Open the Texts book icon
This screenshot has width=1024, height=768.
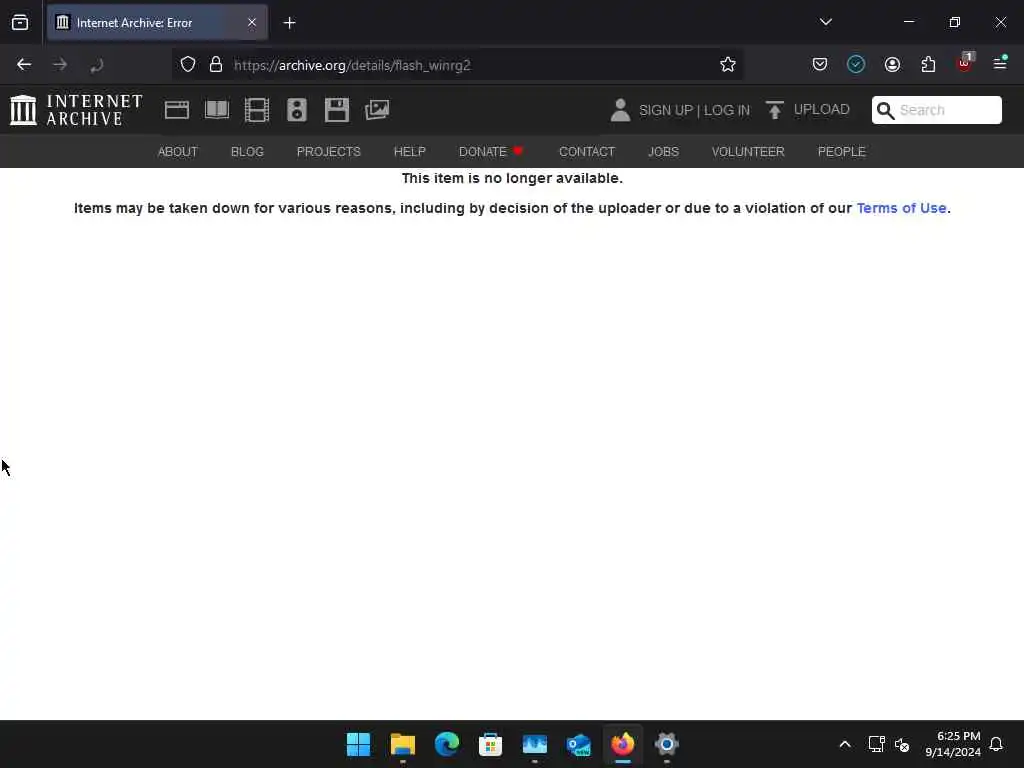click(217, 110)
